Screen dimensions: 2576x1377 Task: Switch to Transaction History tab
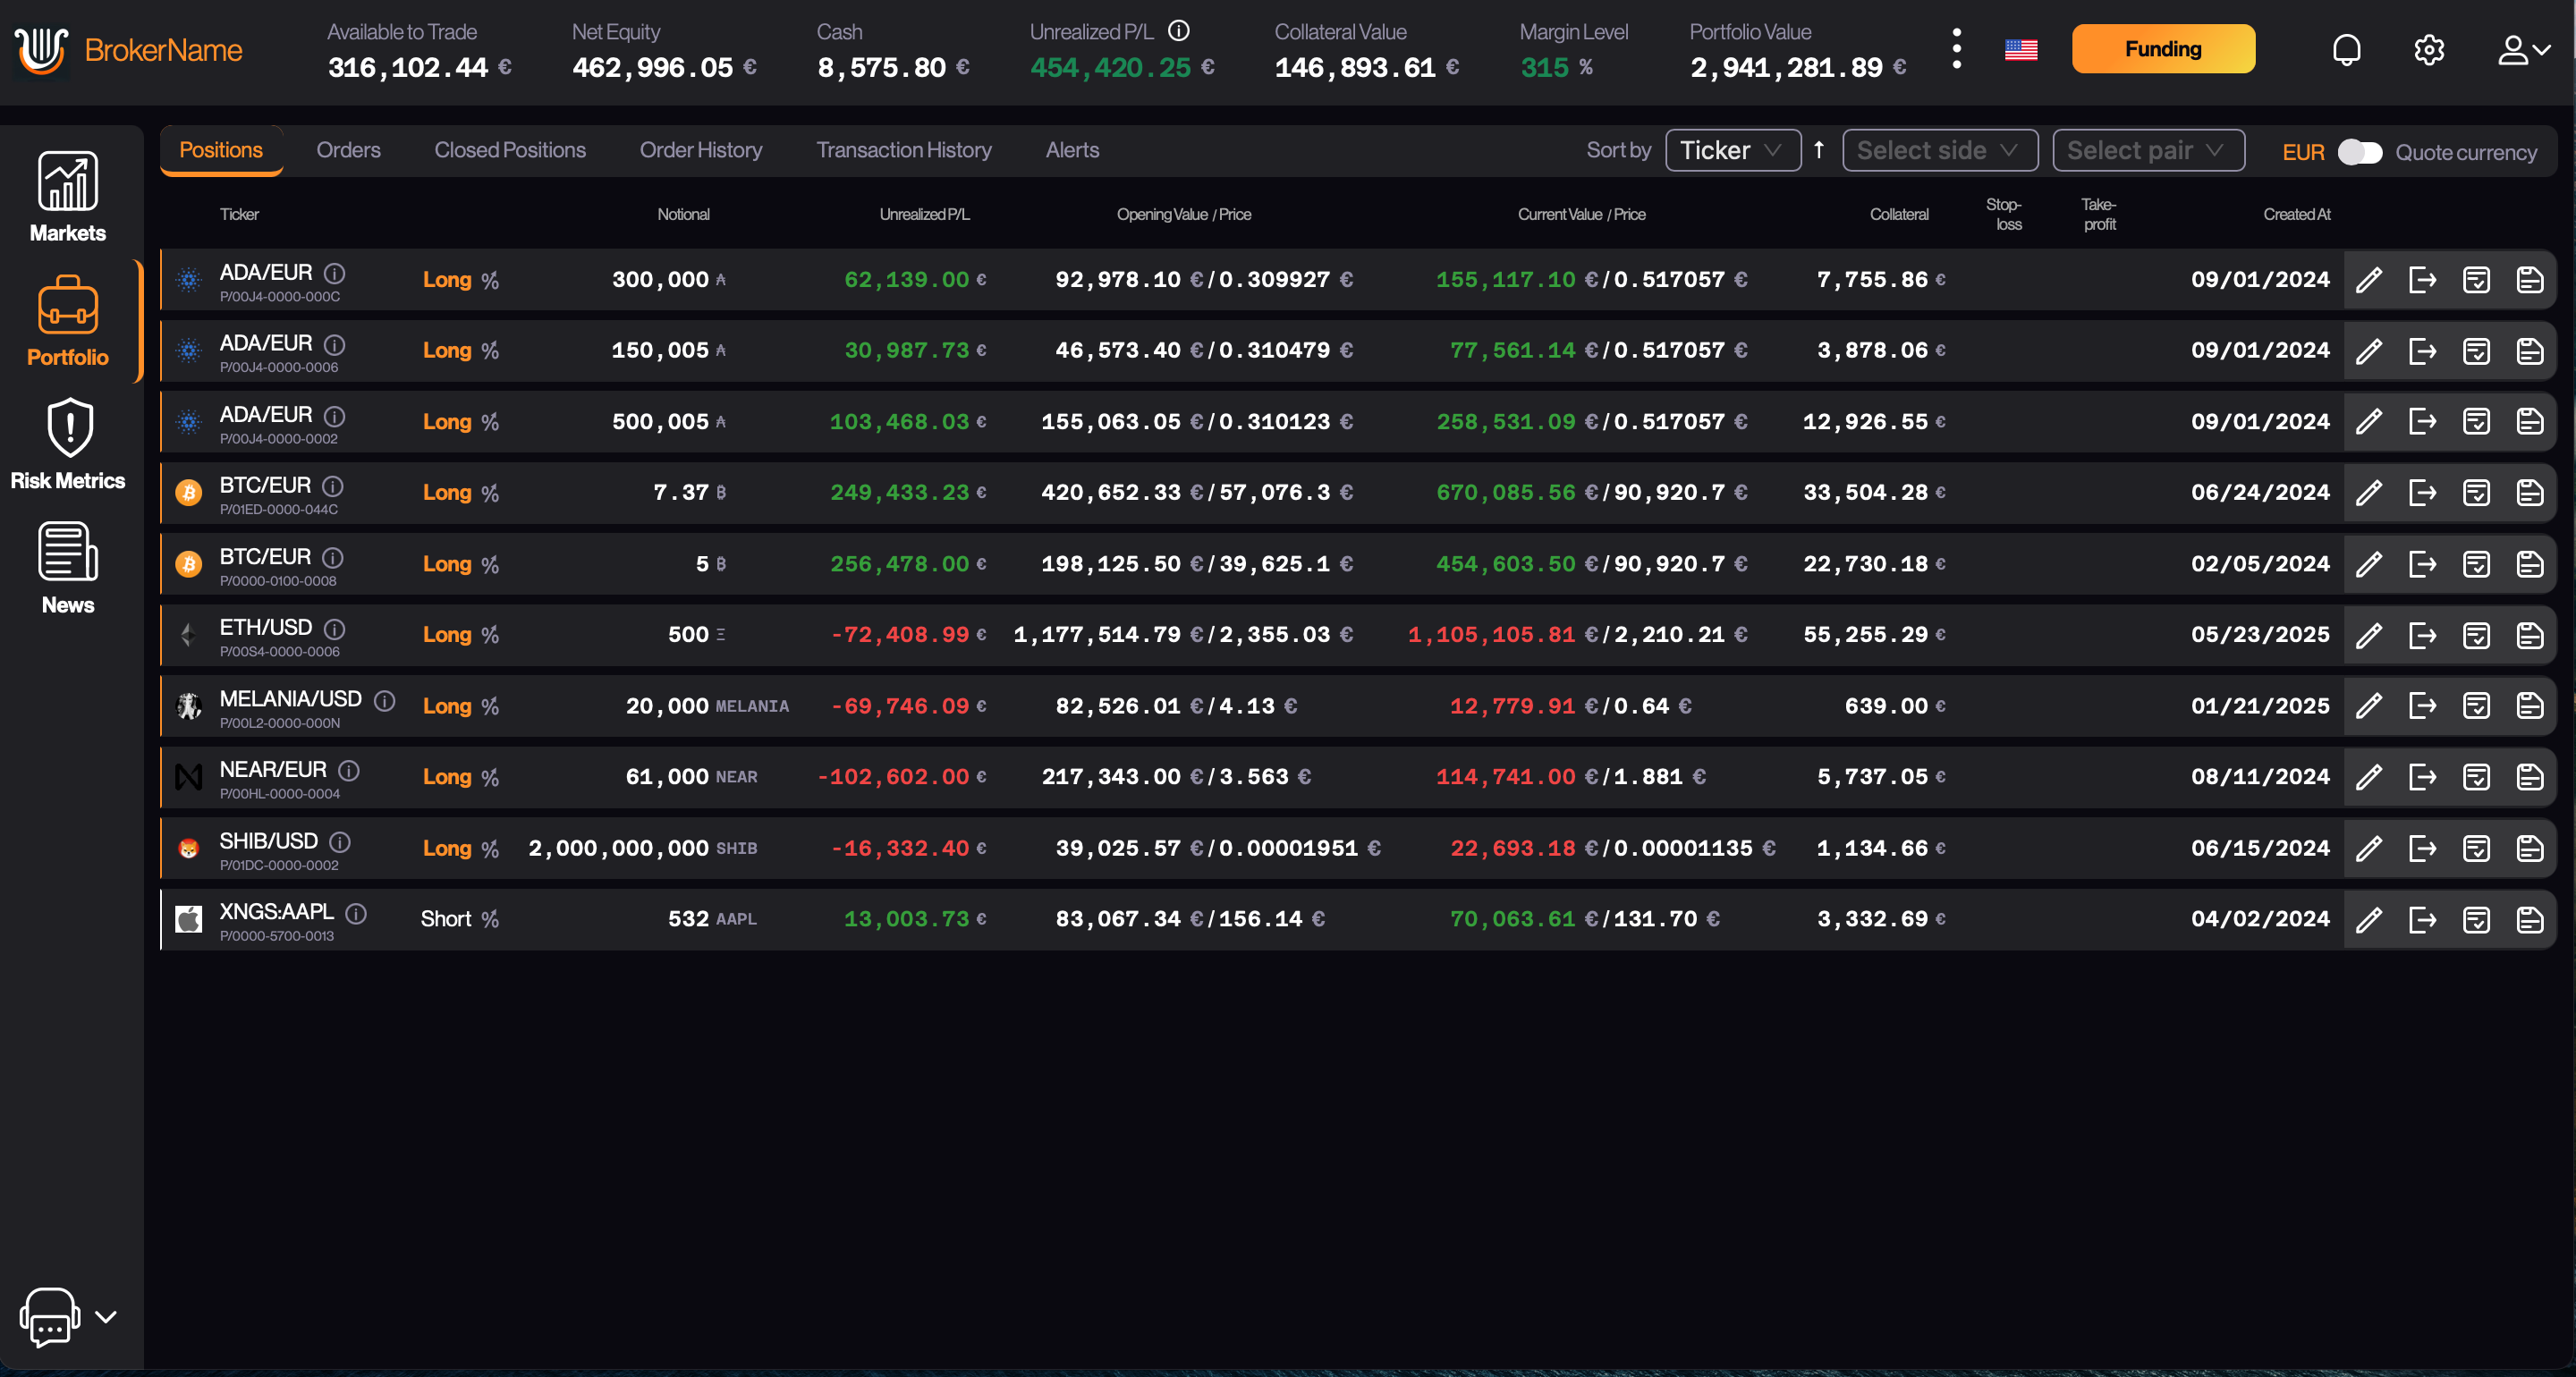[x=903, y=150]
